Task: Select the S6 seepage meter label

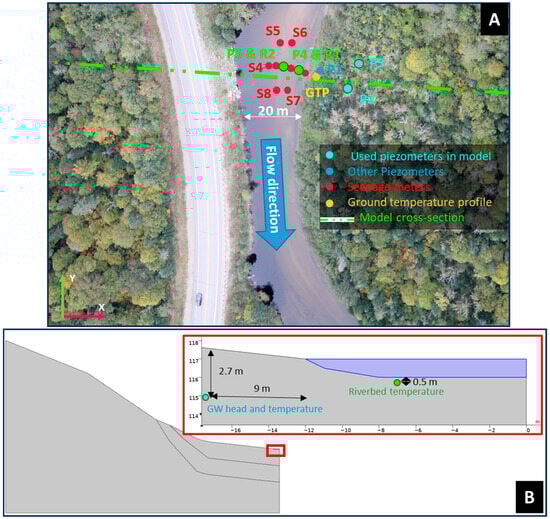Action: pos(300,32)
